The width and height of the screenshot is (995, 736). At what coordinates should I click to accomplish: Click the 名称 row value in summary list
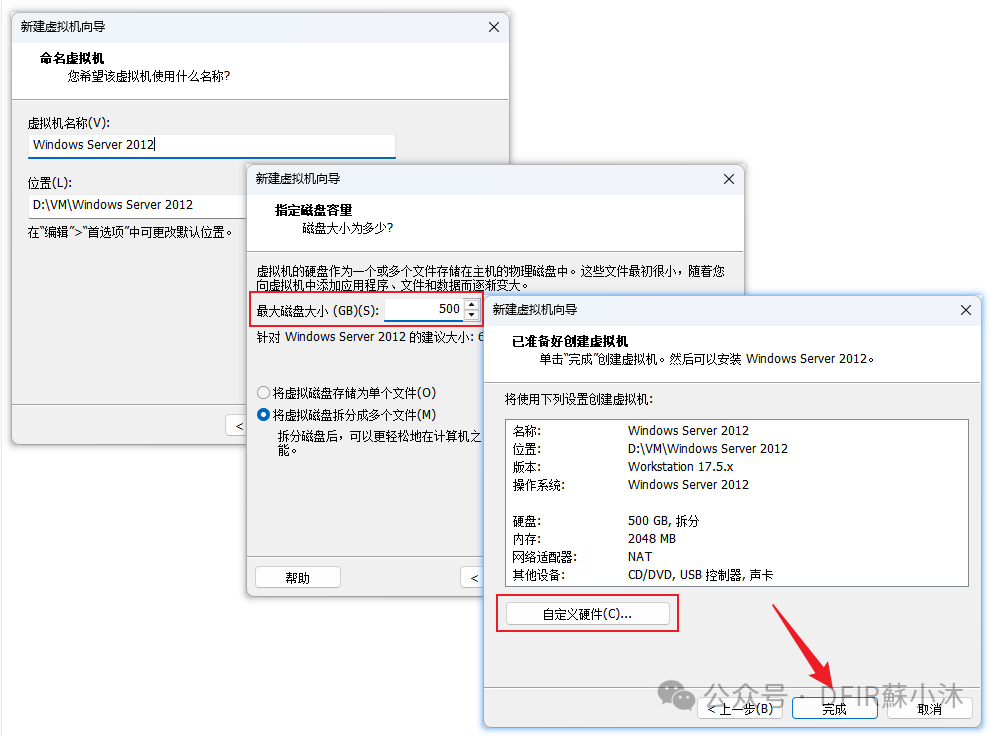pyautogui.click(x=689, y=430)
